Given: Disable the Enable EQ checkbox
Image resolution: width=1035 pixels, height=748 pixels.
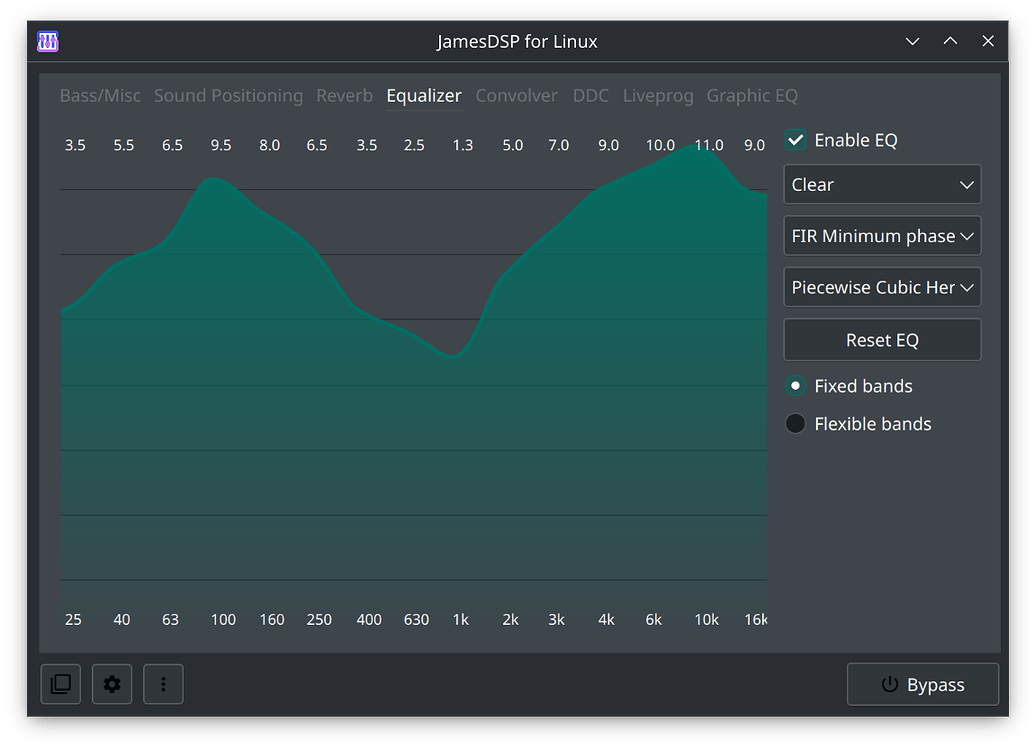Looking at the screenshot, I should (x=795, y=140).
